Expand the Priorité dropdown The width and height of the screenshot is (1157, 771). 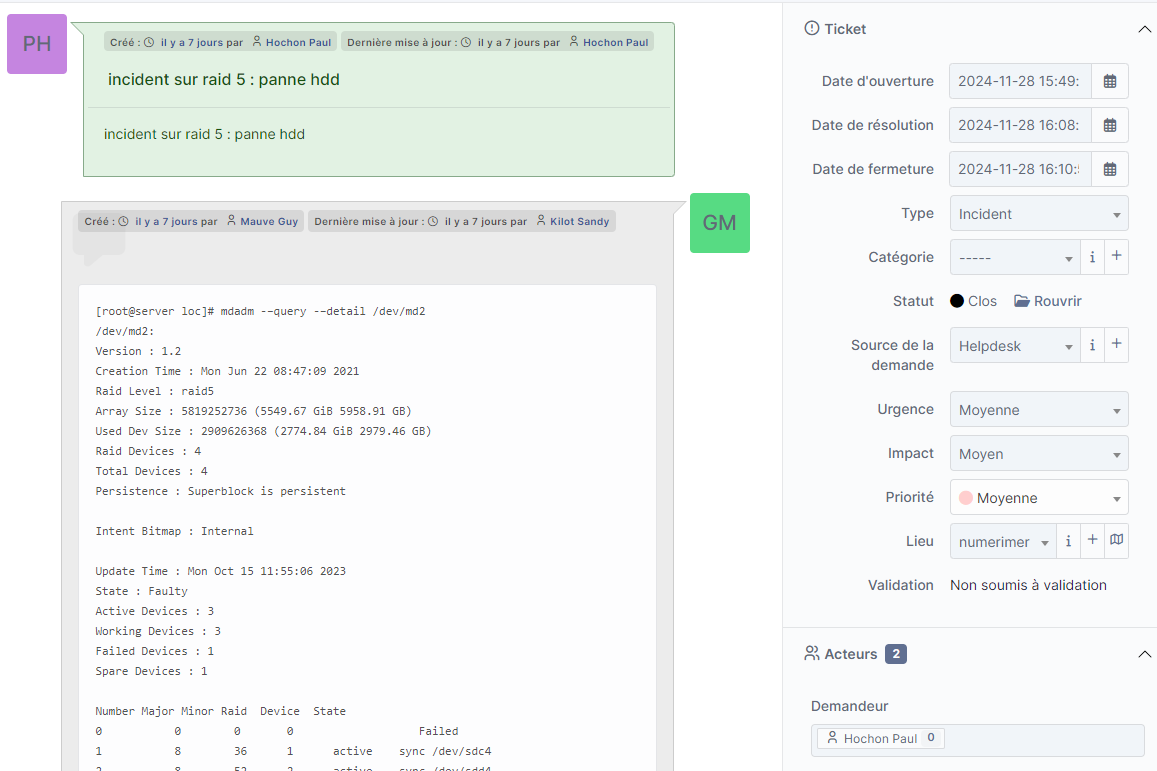click(1038, 498)
